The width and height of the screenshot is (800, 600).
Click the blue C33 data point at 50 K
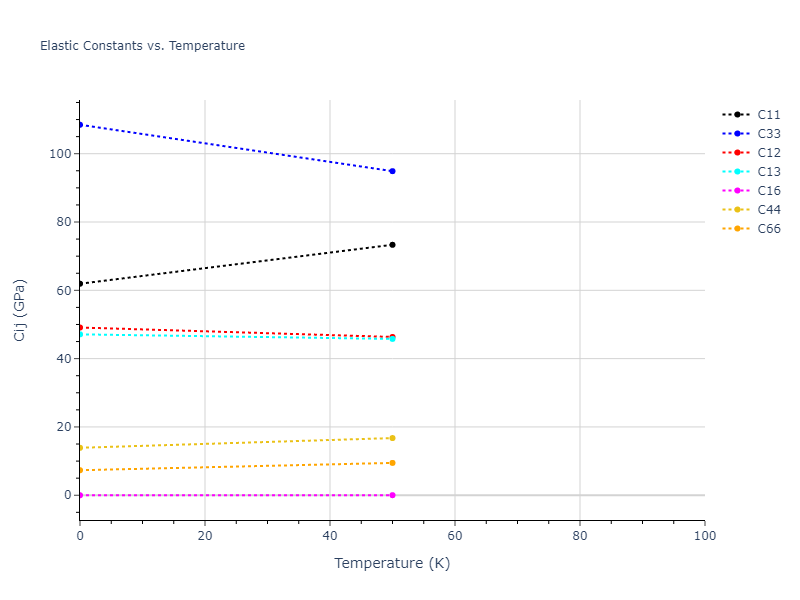coord(392,171)
